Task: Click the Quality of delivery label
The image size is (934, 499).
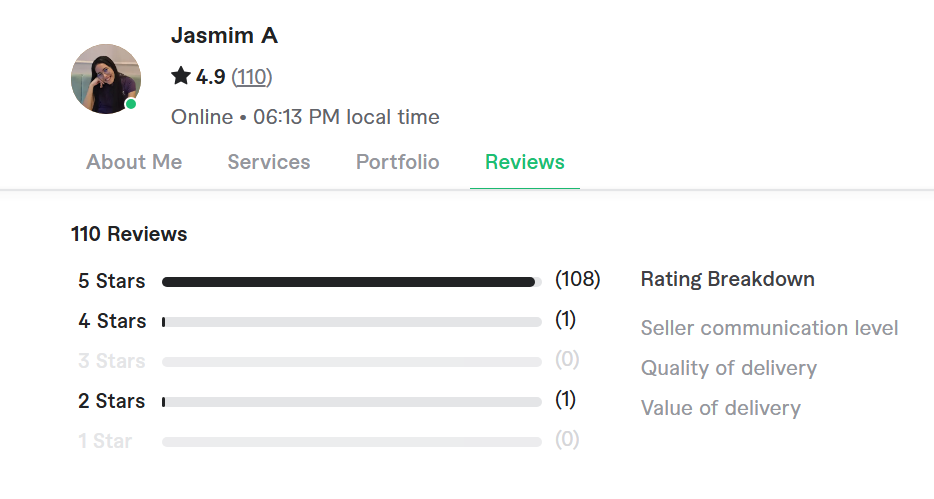Action: click(728, 368)
